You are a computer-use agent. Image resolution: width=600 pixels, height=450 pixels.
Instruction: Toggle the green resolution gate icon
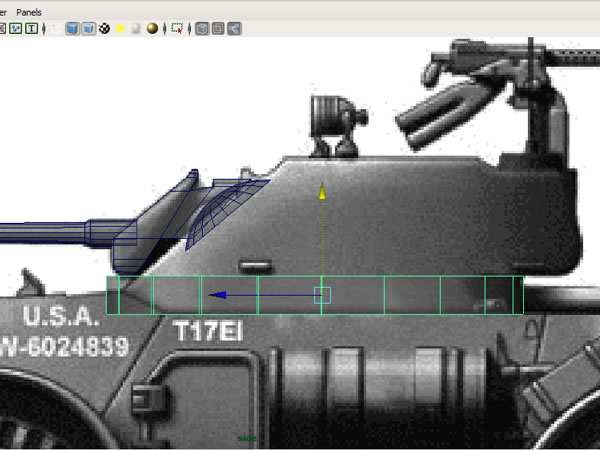(x=15, y=28)
